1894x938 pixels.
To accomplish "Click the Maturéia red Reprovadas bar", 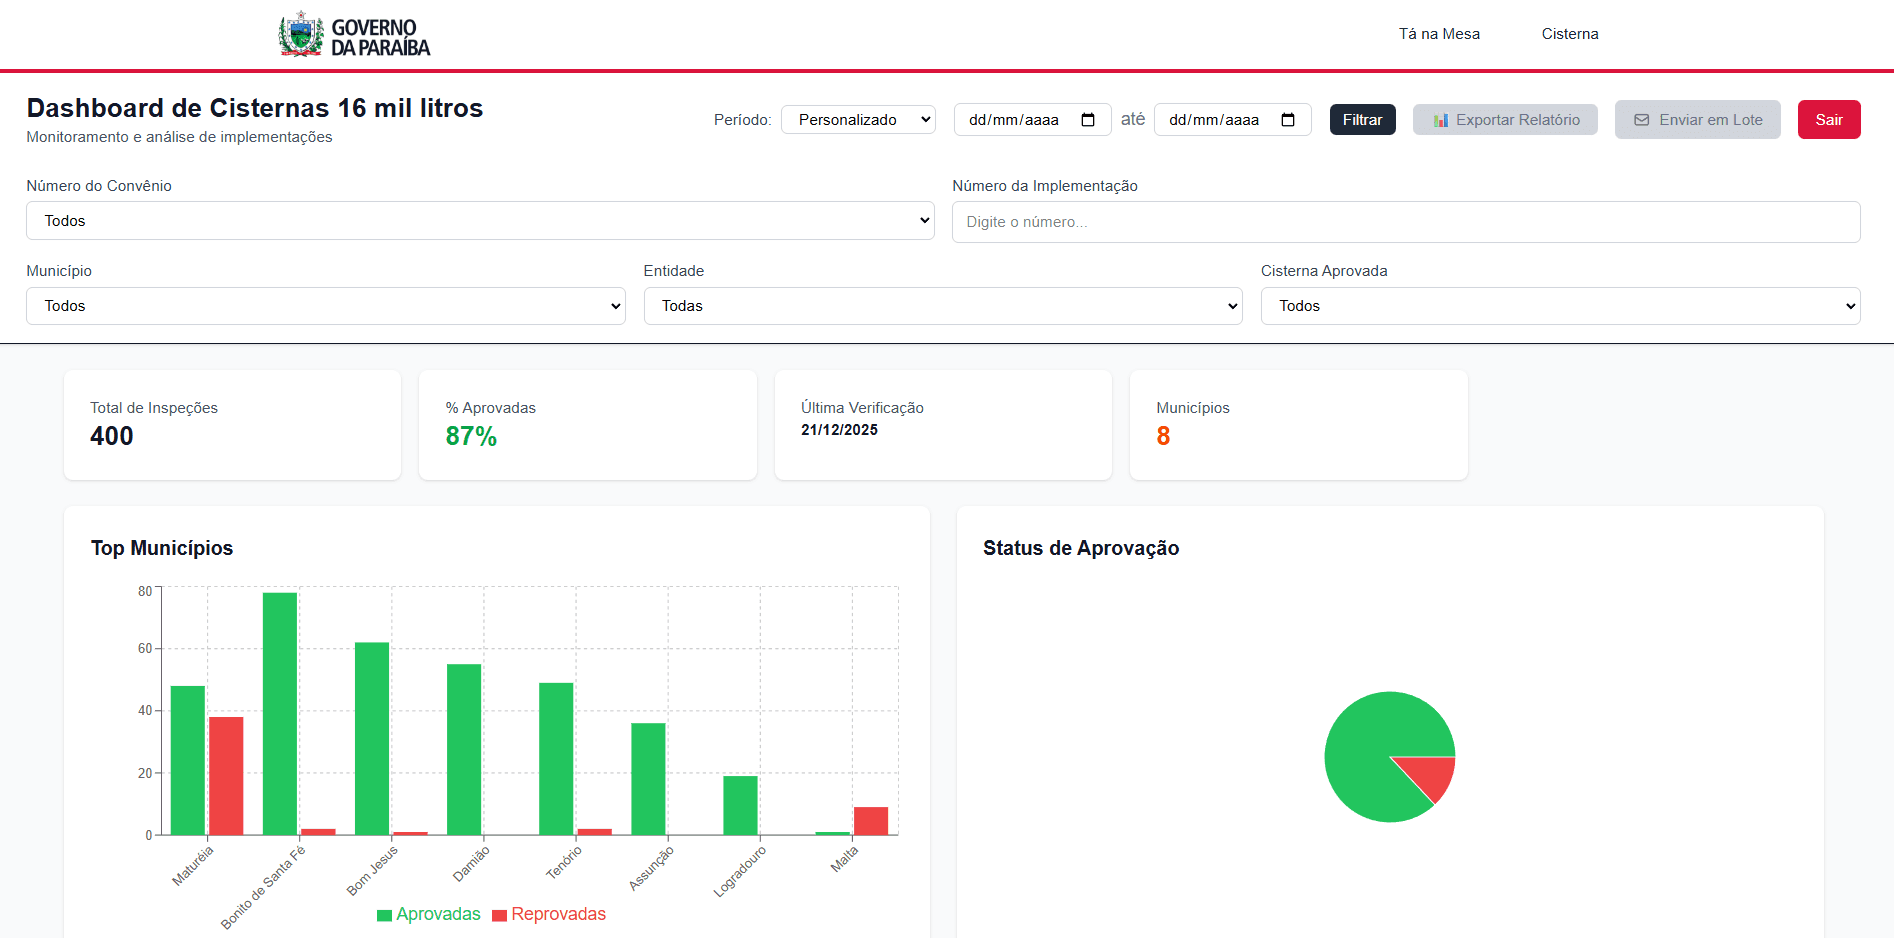I will point(226,775).
